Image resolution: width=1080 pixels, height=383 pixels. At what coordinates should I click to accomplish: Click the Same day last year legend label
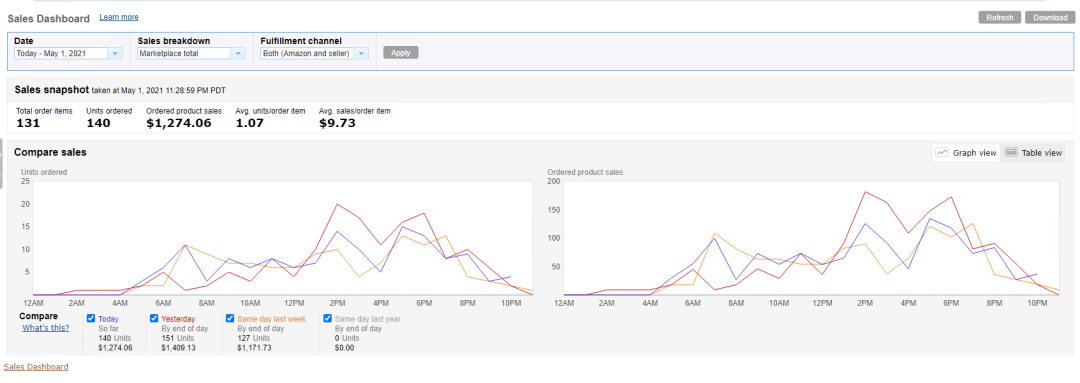pyautogui.click(x=367, y=319)
